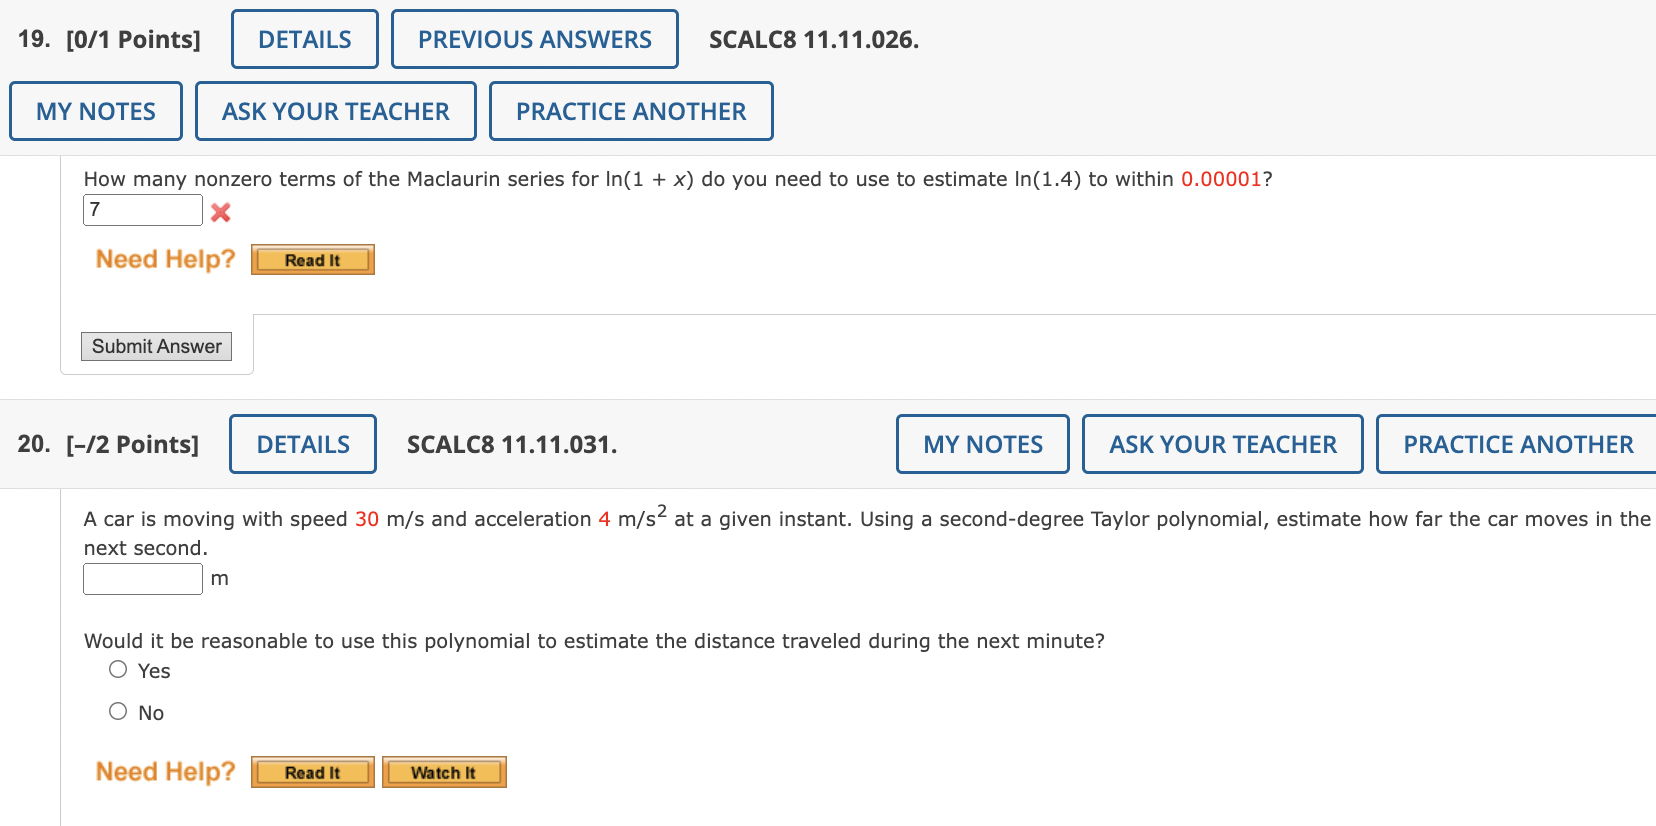
Task: Select the No radio button
Action: [117, 710]
